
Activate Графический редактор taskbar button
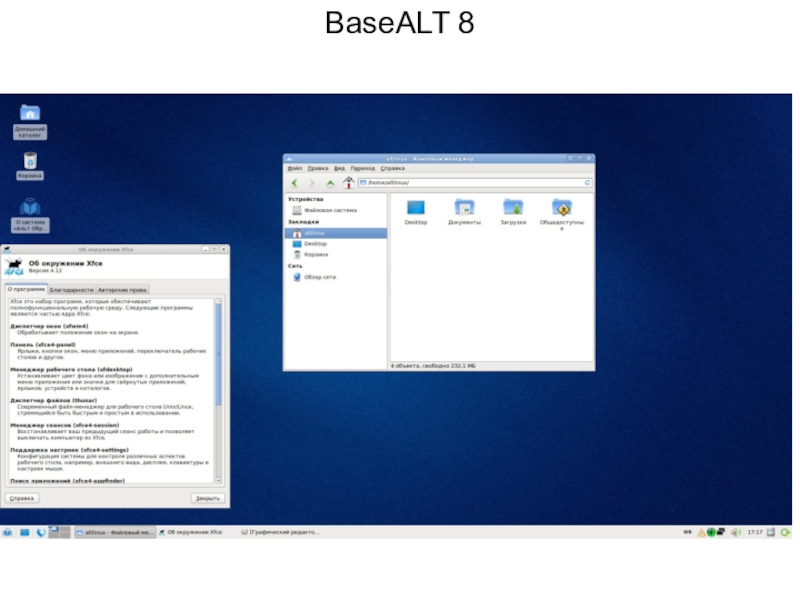point(280,532)
